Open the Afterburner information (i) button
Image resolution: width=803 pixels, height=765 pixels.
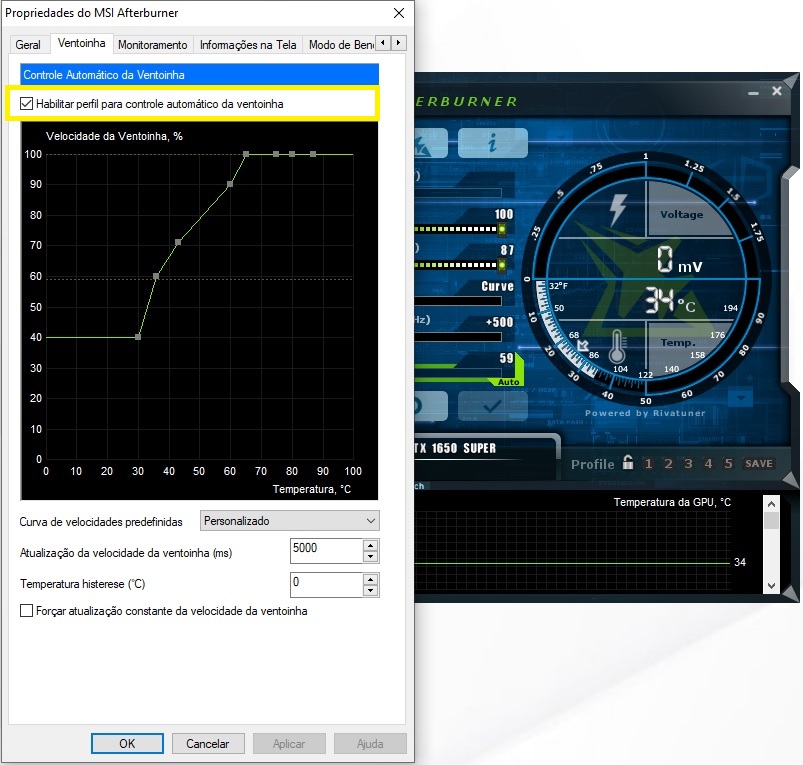(x=492, y=143)
